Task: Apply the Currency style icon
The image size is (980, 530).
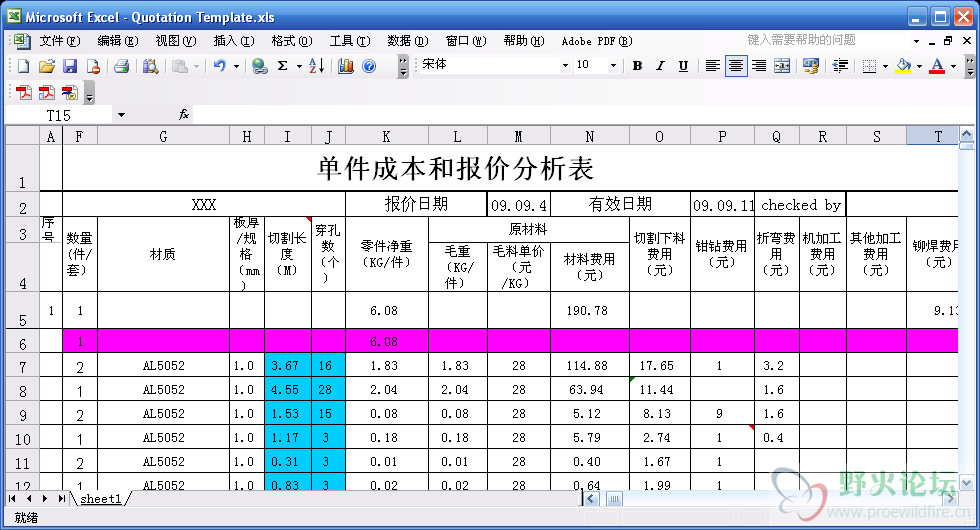Action: pos(811,66)
